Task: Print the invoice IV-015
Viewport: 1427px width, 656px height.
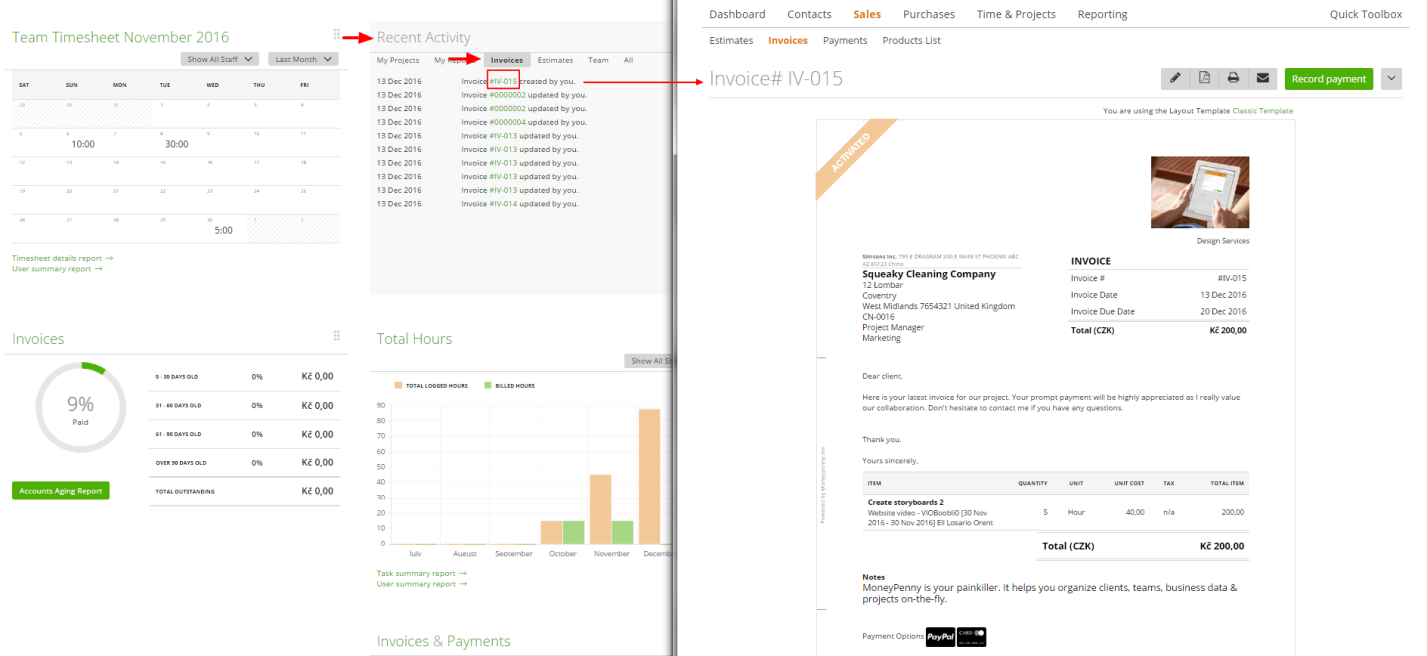Action: click(1234, 78)
